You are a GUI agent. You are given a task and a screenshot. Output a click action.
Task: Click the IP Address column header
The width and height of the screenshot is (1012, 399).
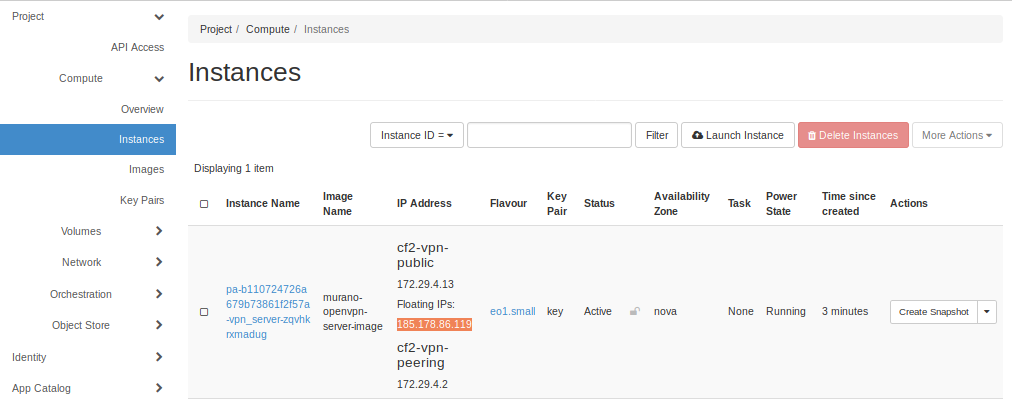pyautogui.click(x=424, y=203)
